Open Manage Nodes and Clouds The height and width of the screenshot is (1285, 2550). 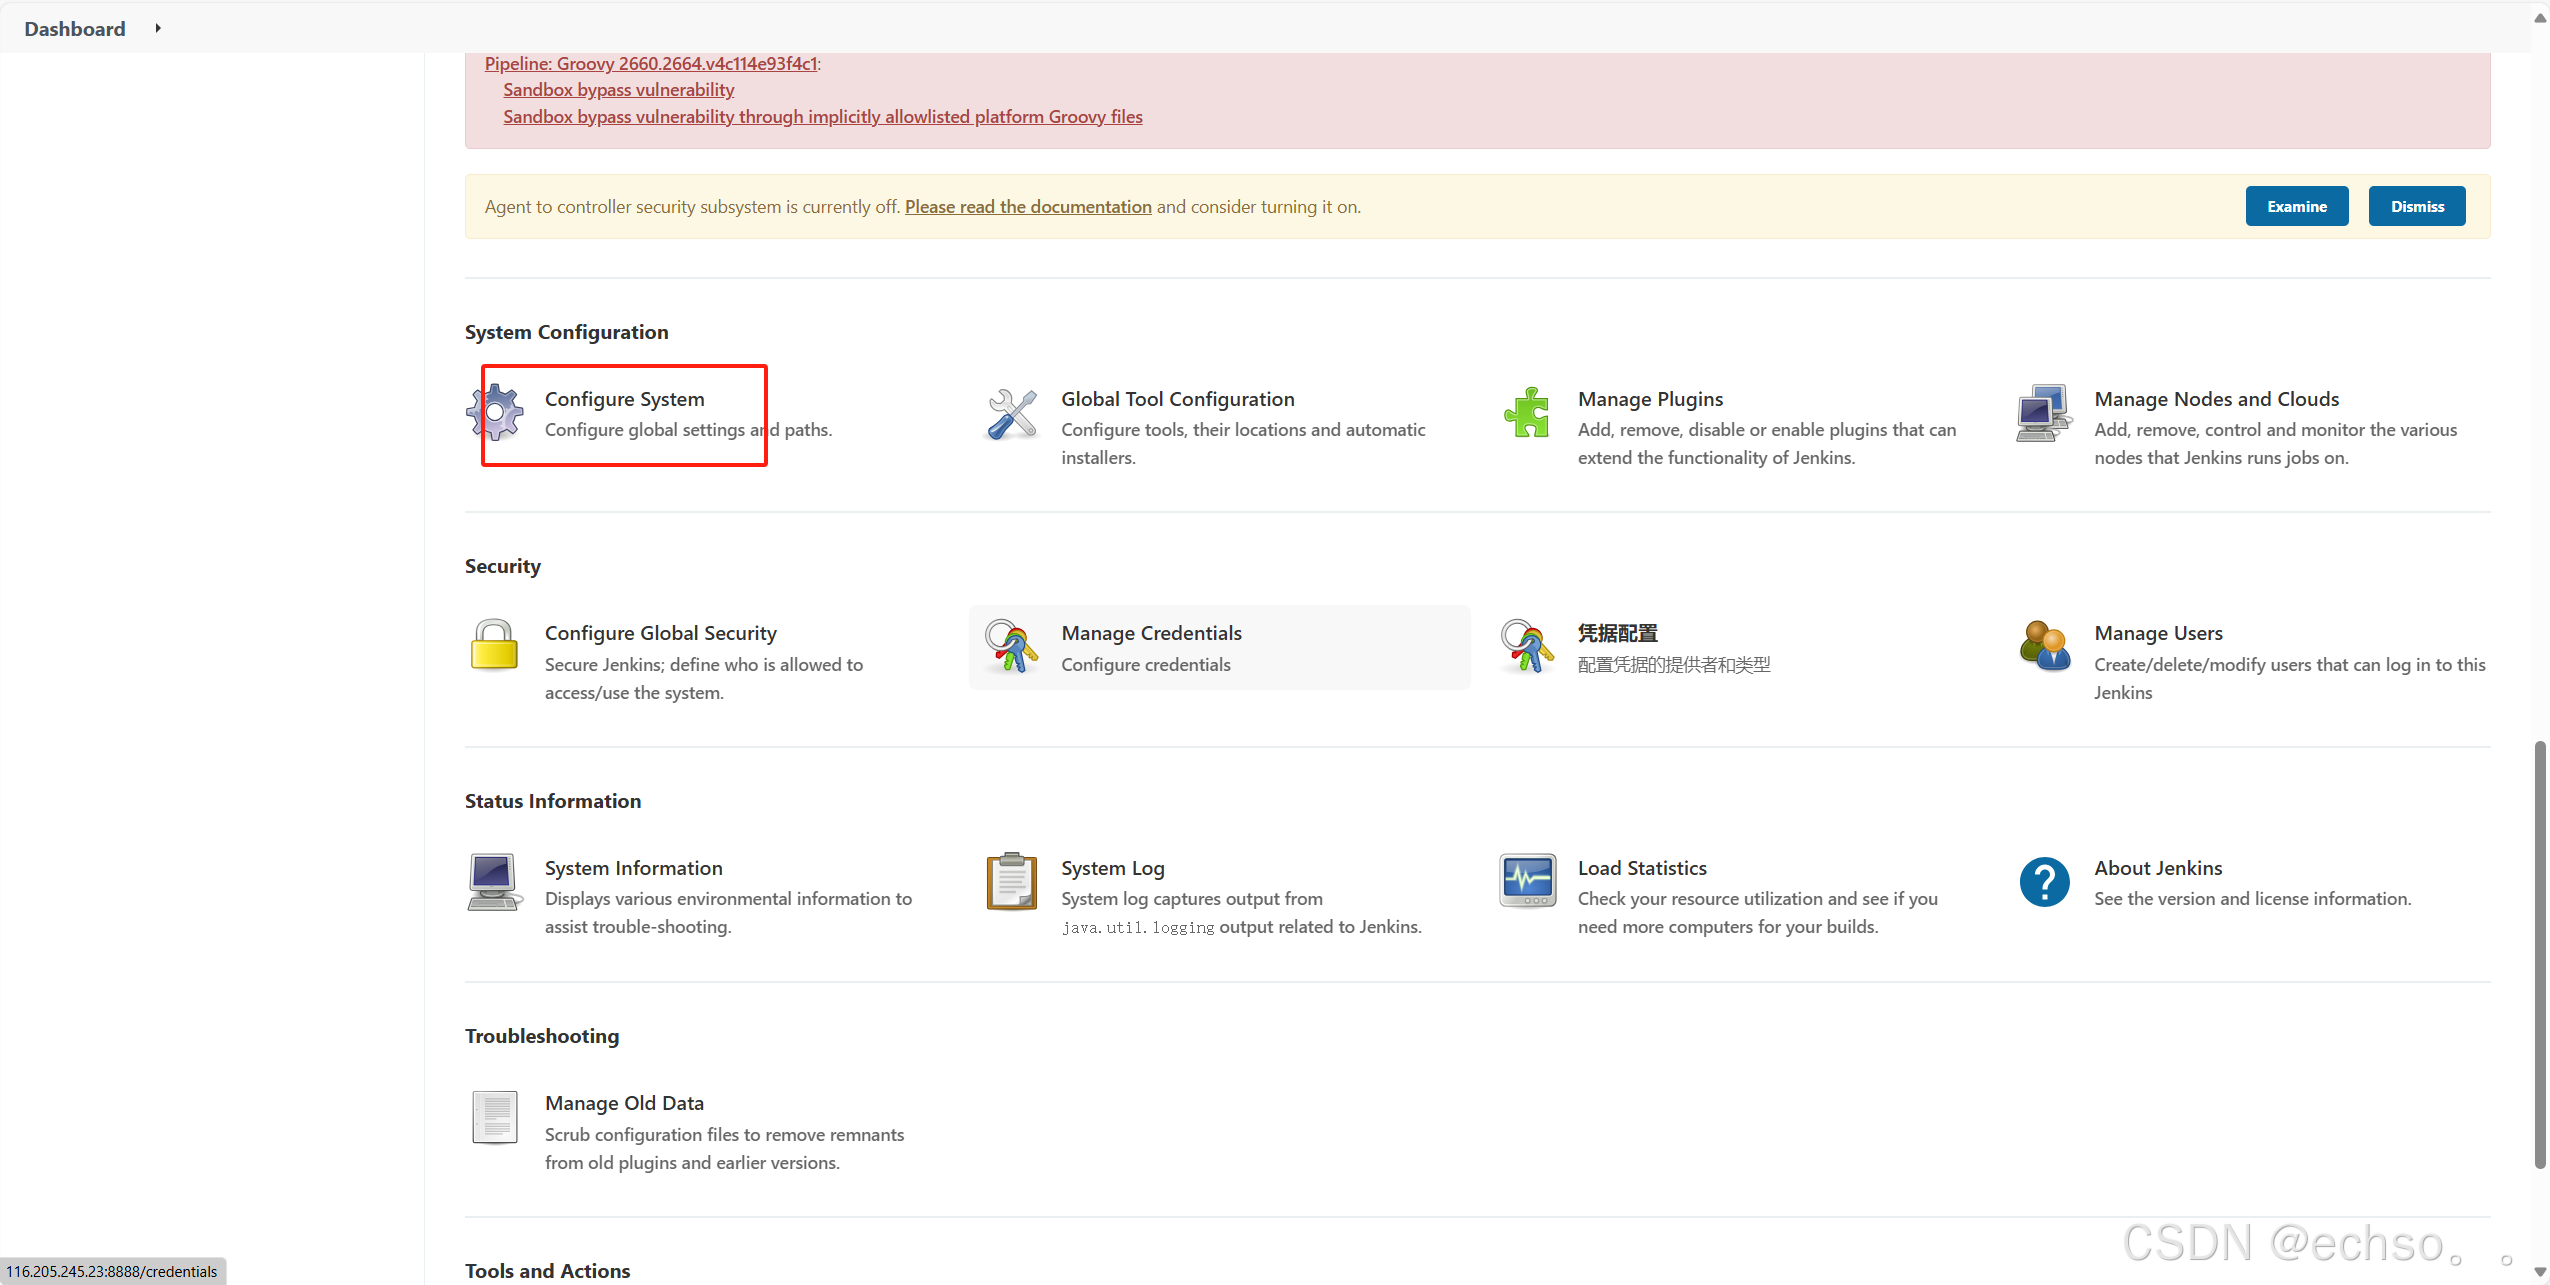pos(2216,399)
